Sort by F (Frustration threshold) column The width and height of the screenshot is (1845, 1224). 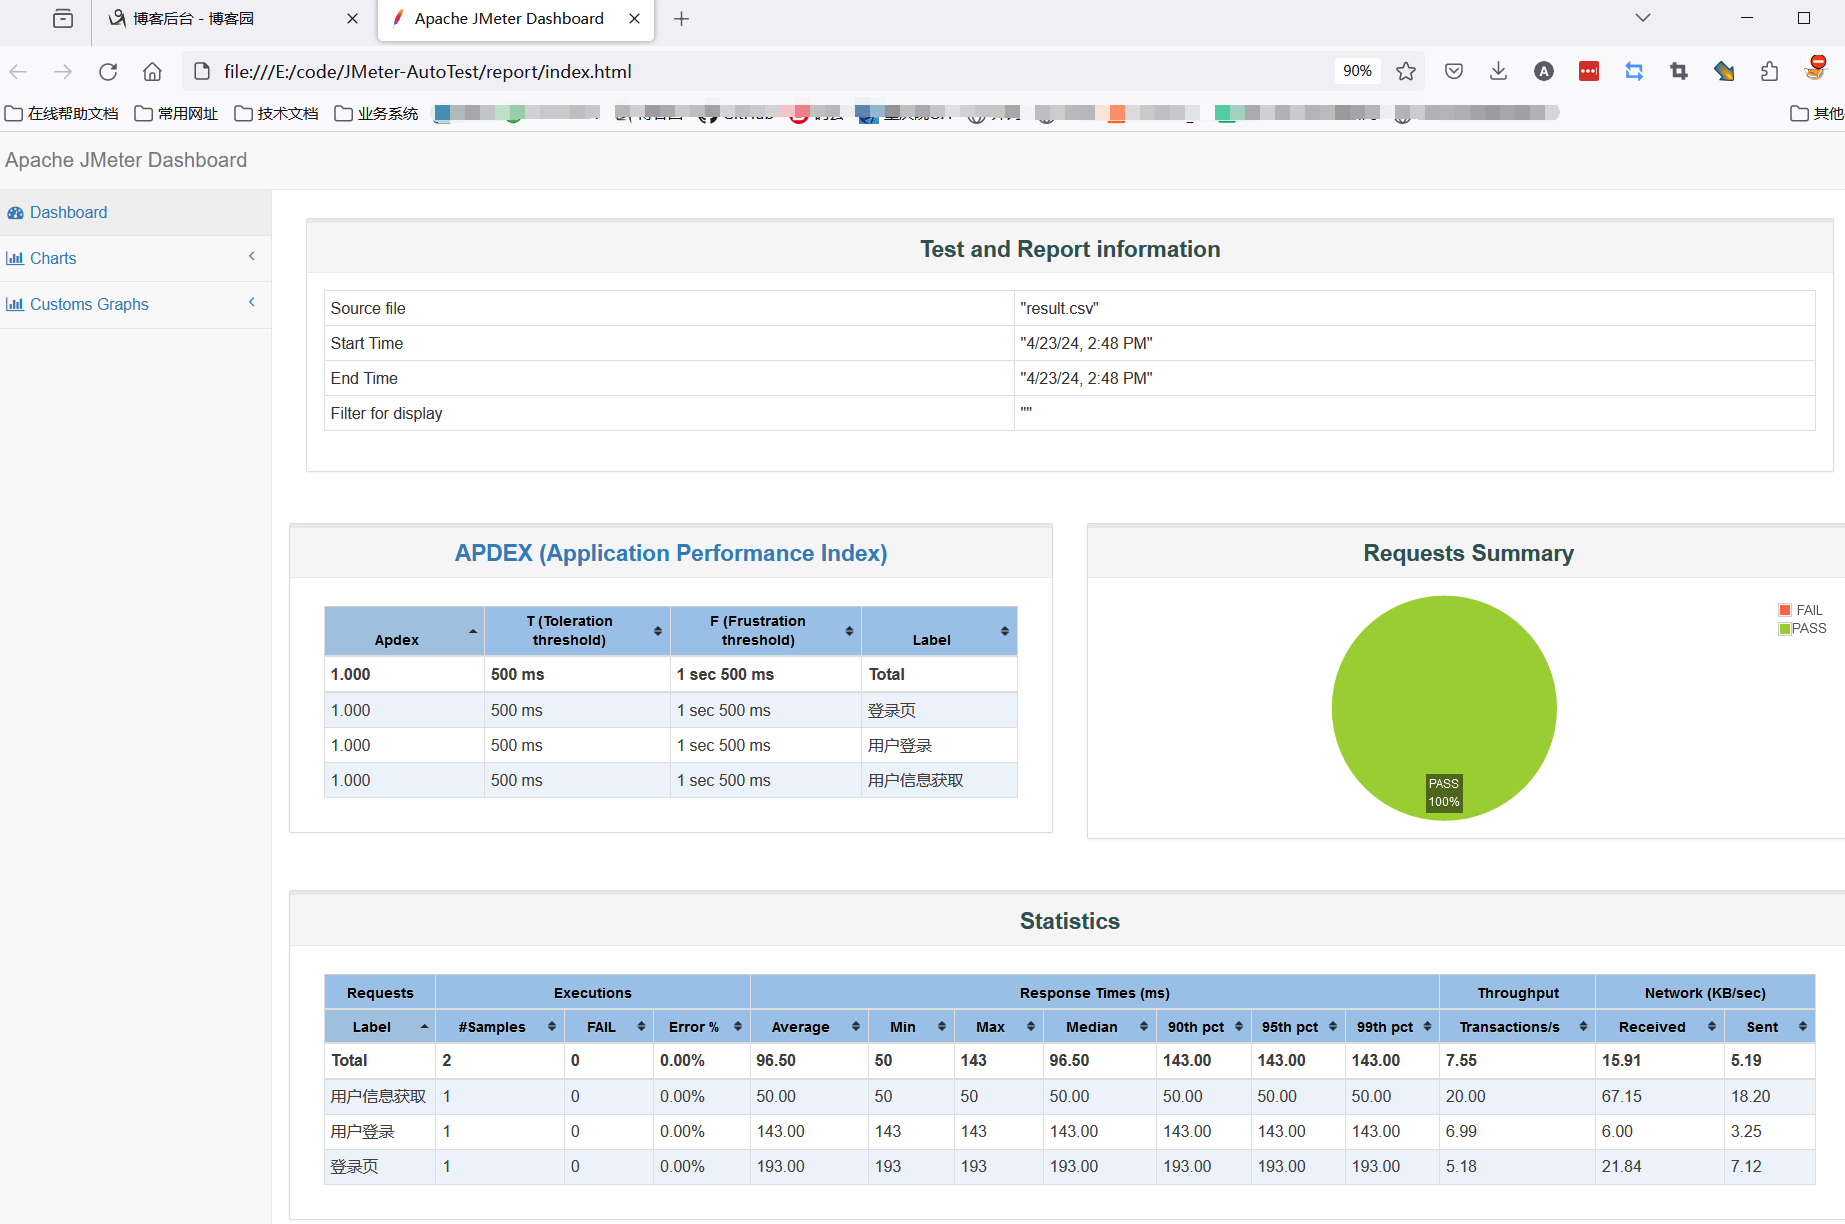(765, 631)
